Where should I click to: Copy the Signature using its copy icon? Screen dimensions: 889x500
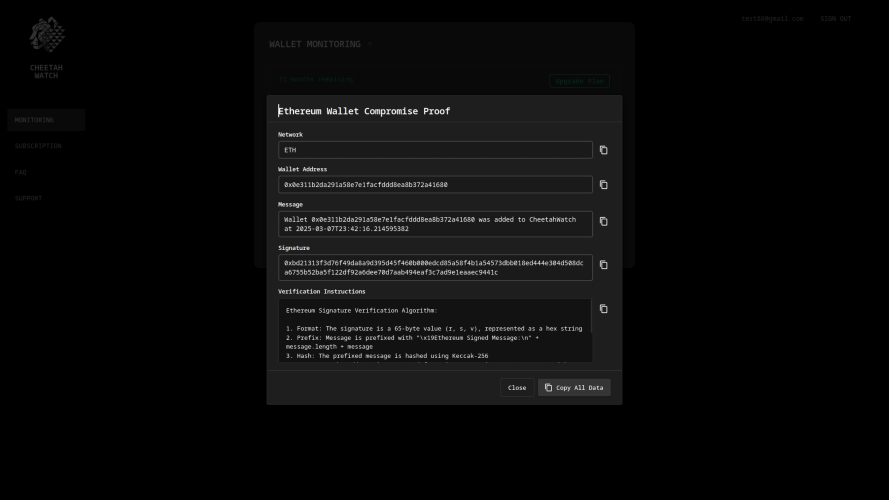click(603, 265)
